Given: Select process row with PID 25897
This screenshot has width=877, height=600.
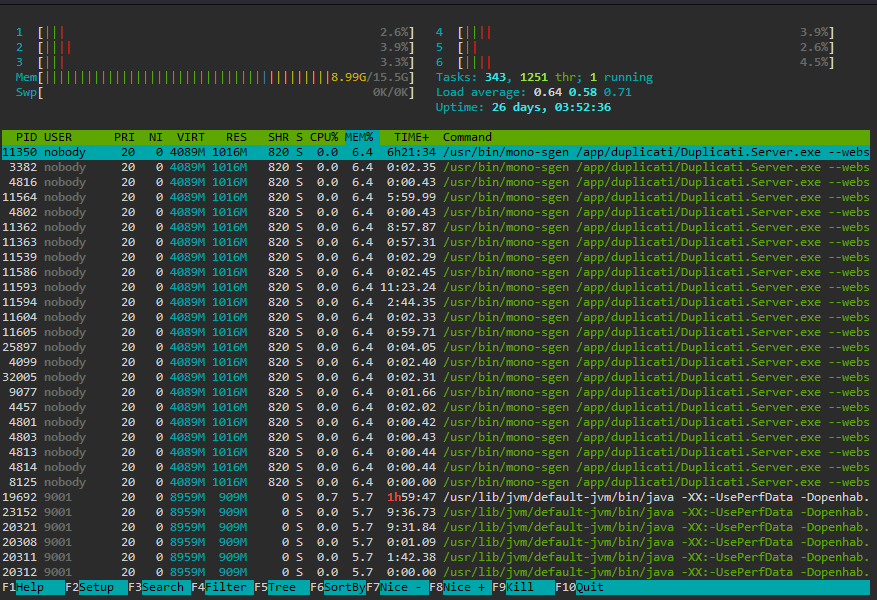Looking at the screenshot, I should [x=436, y=347].
